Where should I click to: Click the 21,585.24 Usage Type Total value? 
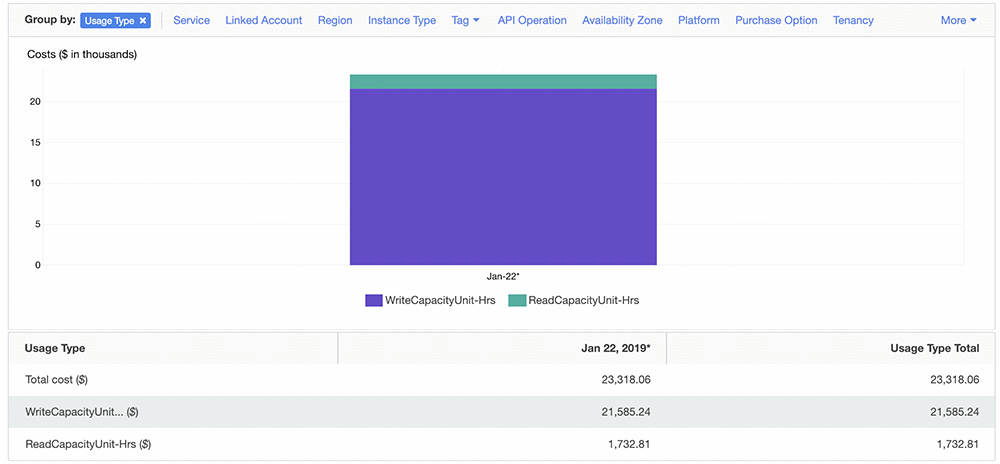[957, 412]
